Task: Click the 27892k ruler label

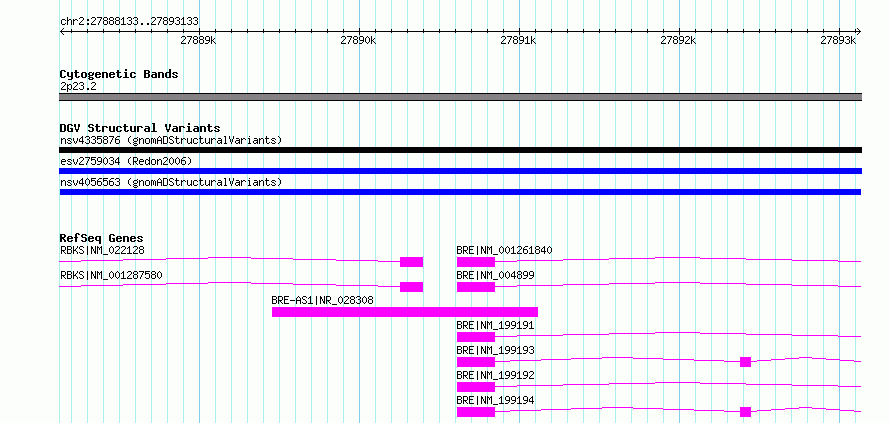Action: click(678, 40)
